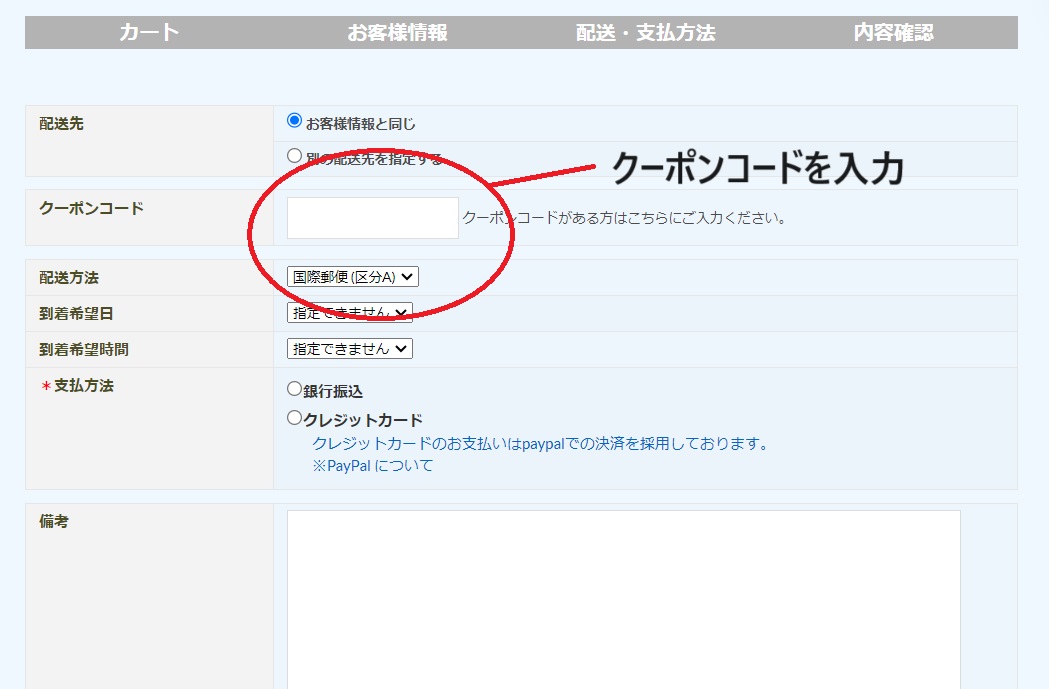Switch to the 内容確認 step tab

pos(893,33)
